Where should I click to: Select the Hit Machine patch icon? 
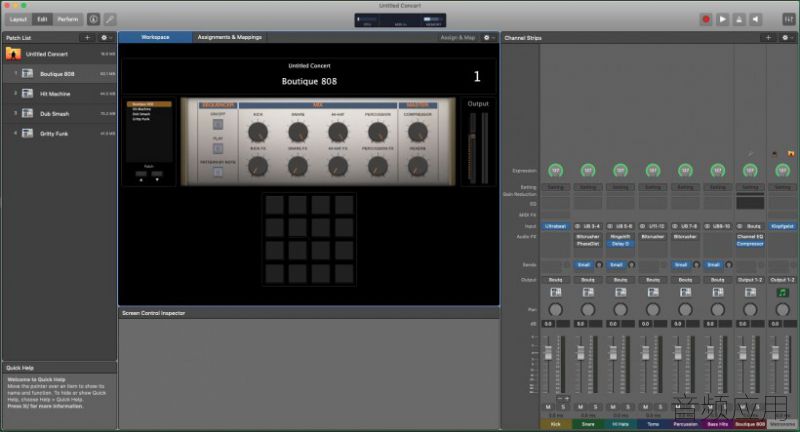coord(28,93)
